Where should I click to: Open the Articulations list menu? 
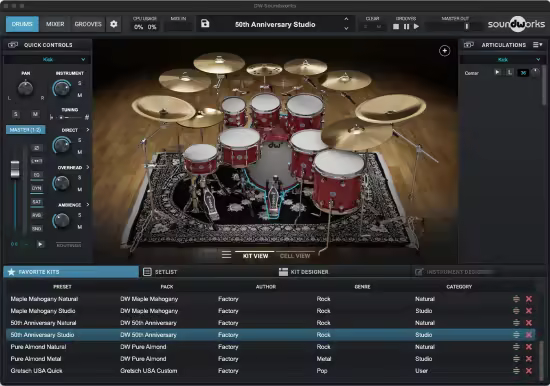[537, 45]
